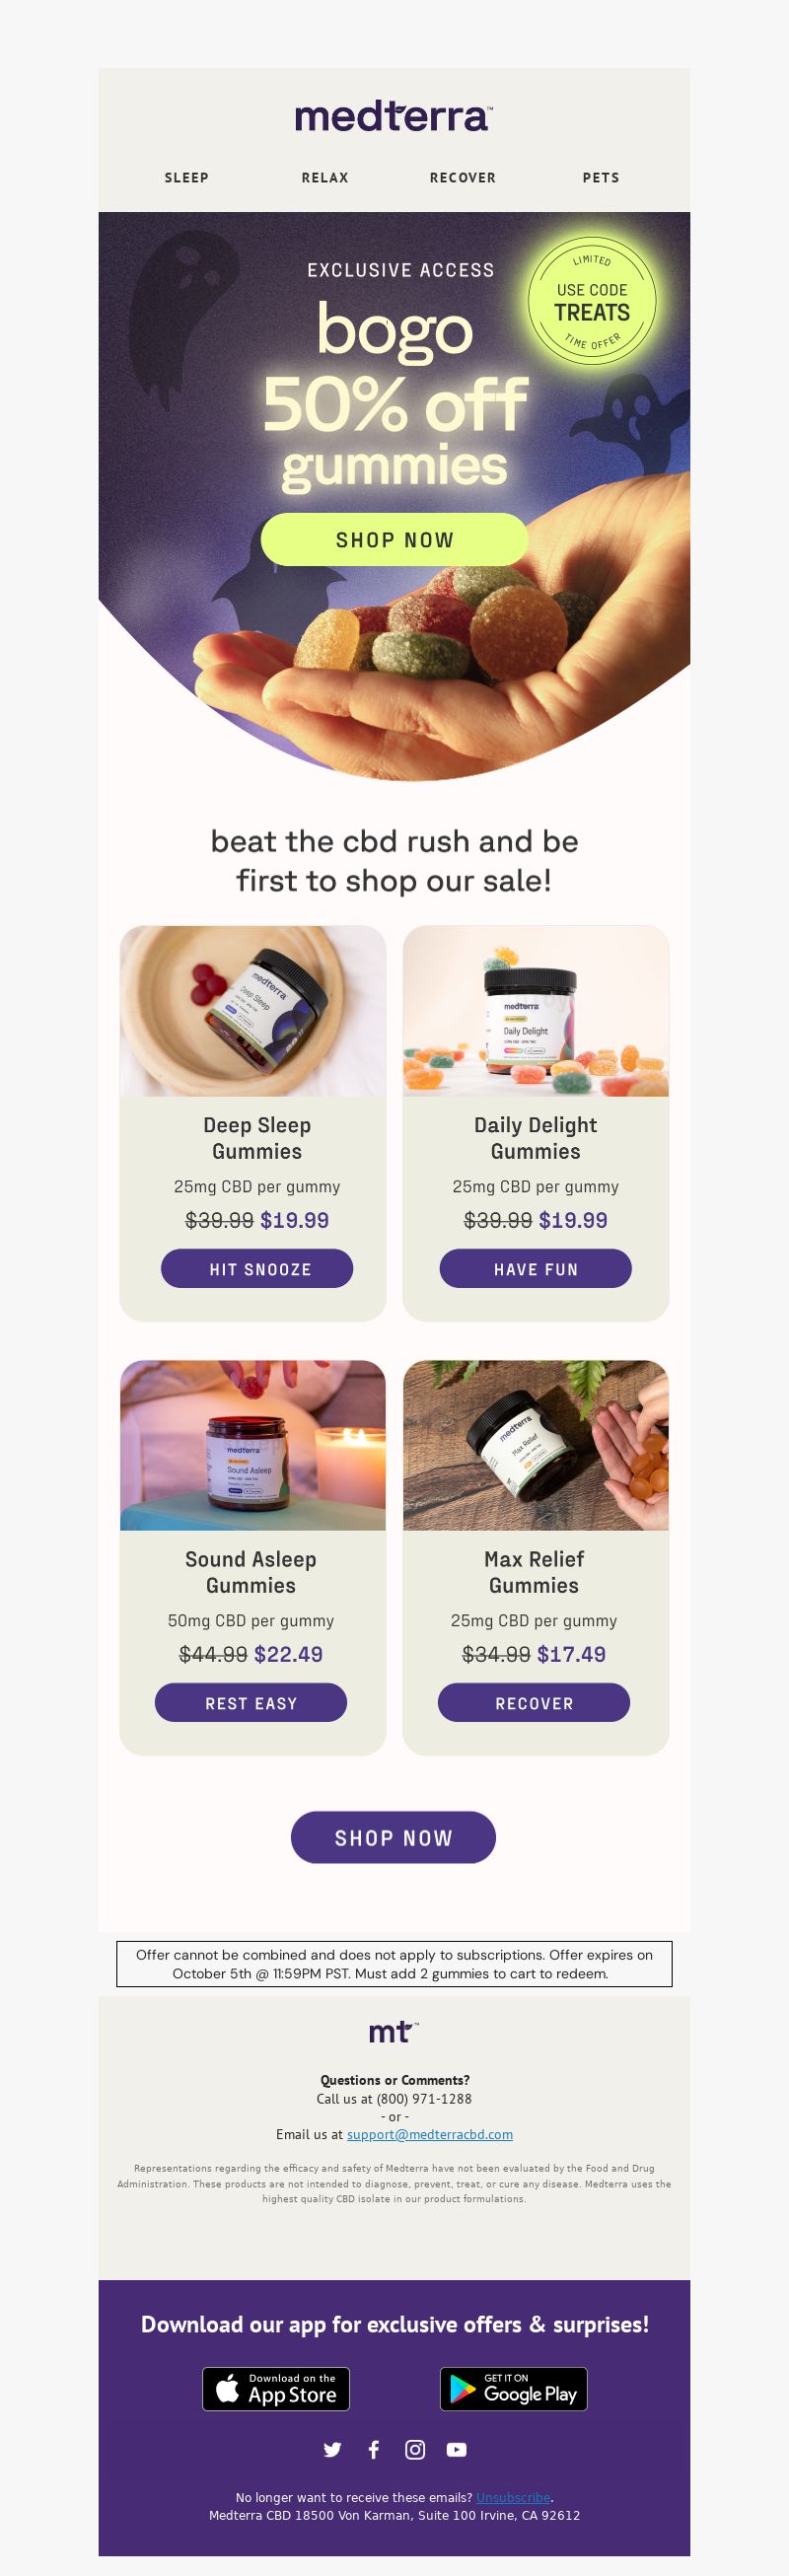789x2576 pixels.
Task: Open the Instagram social icon
Action: coord(415,2449)
